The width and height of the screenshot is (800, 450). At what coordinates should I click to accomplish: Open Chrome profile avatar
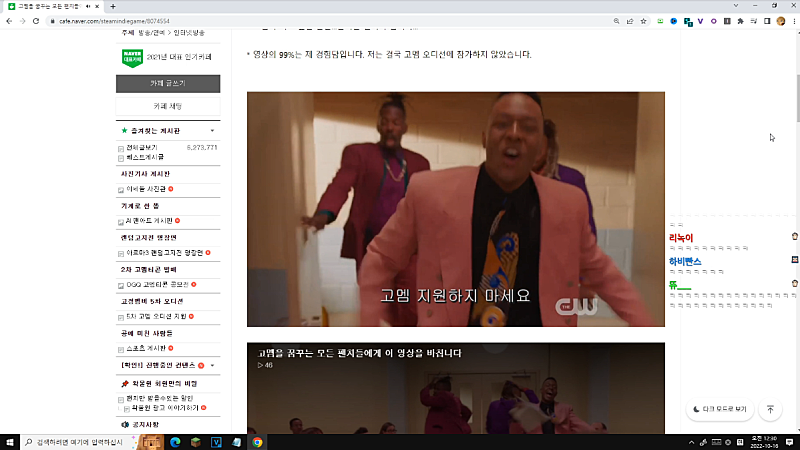[781, 21]
